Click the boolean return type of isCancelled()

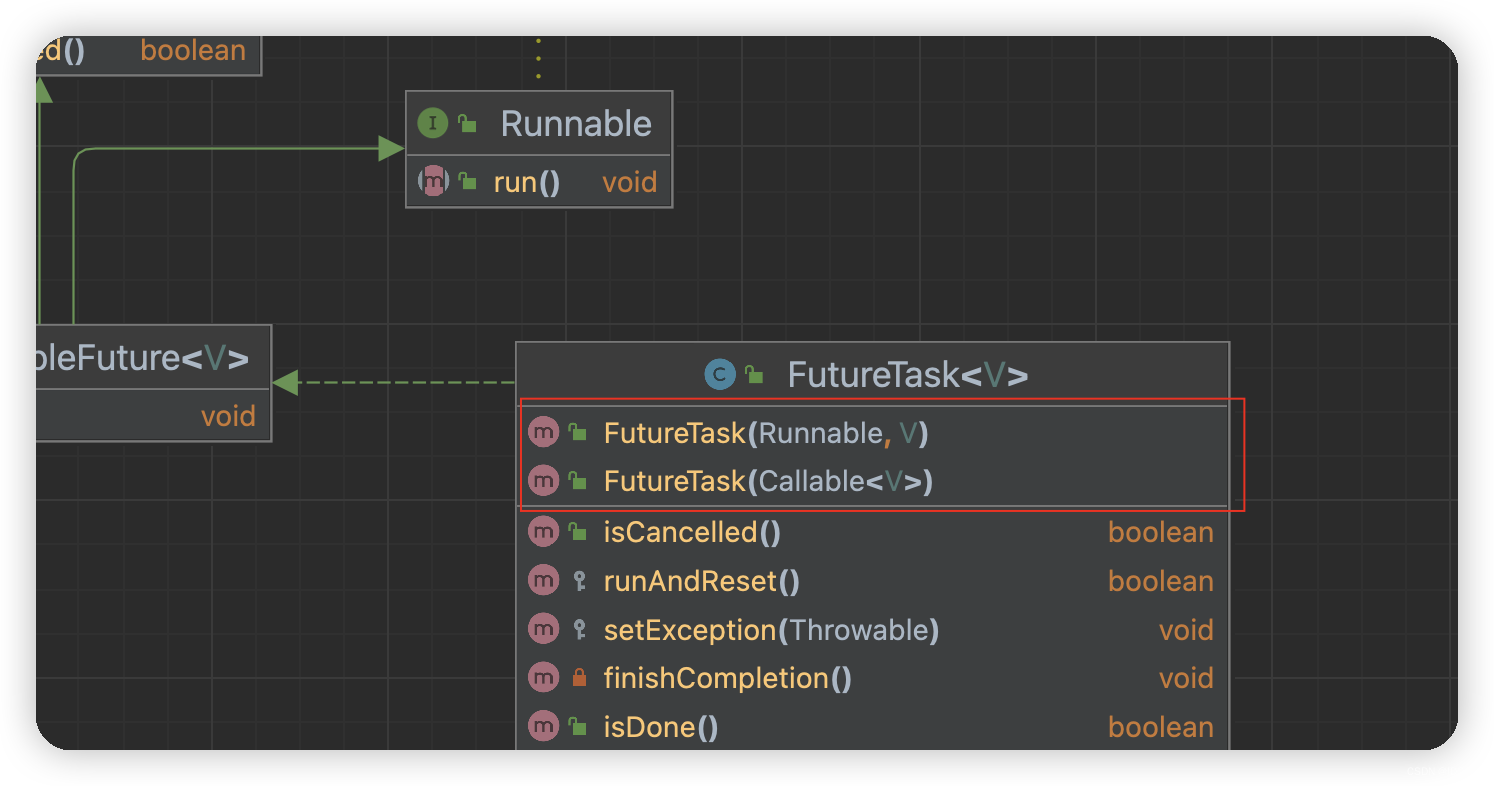click(x=1161, y=532)
